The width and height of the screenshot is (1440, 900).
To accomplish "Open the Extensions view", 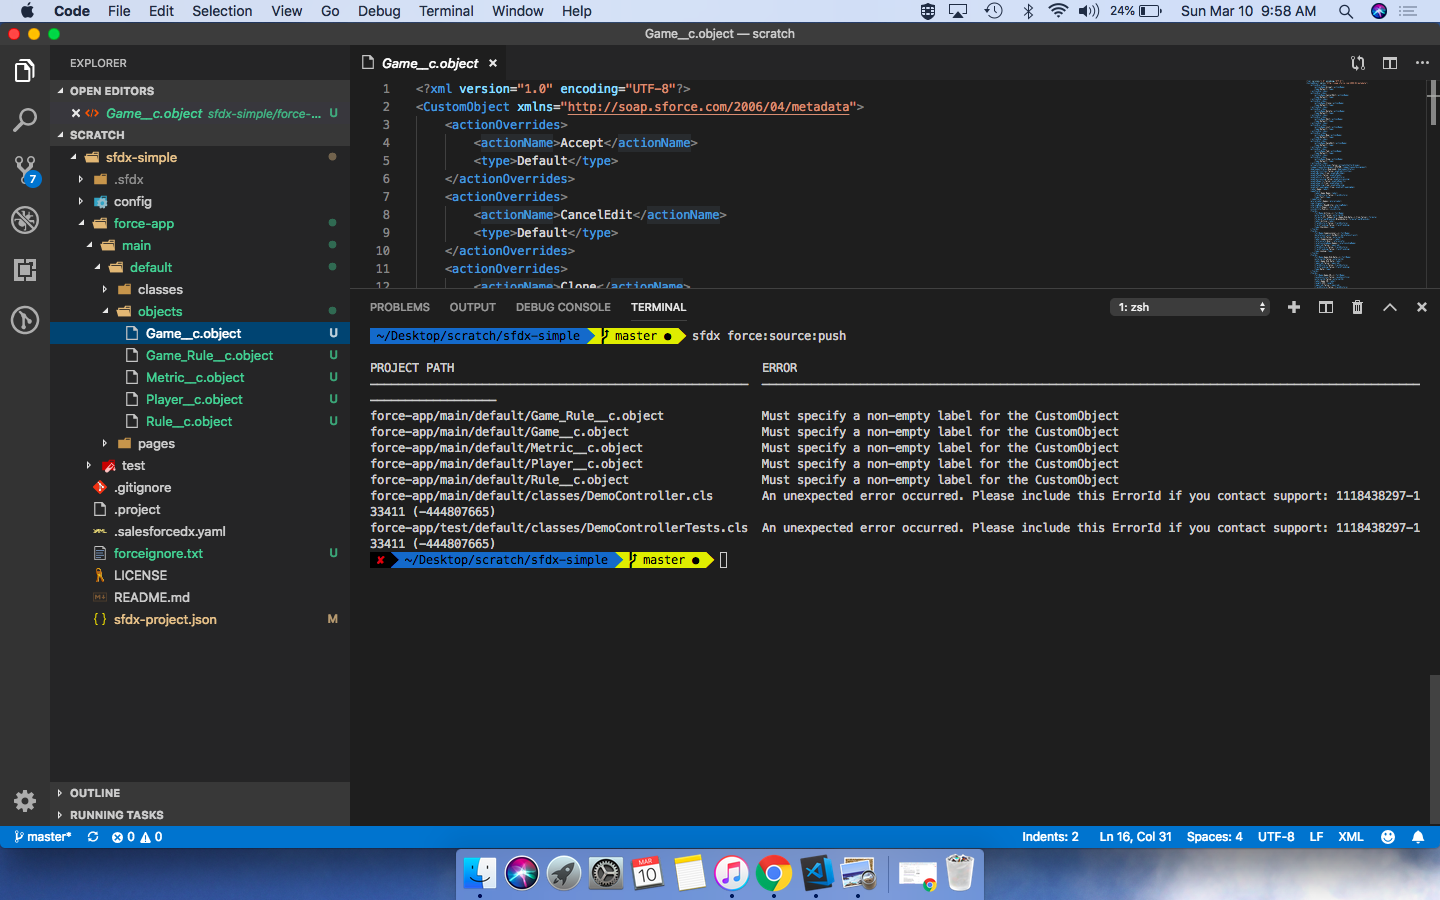I will tap(25, 270).
